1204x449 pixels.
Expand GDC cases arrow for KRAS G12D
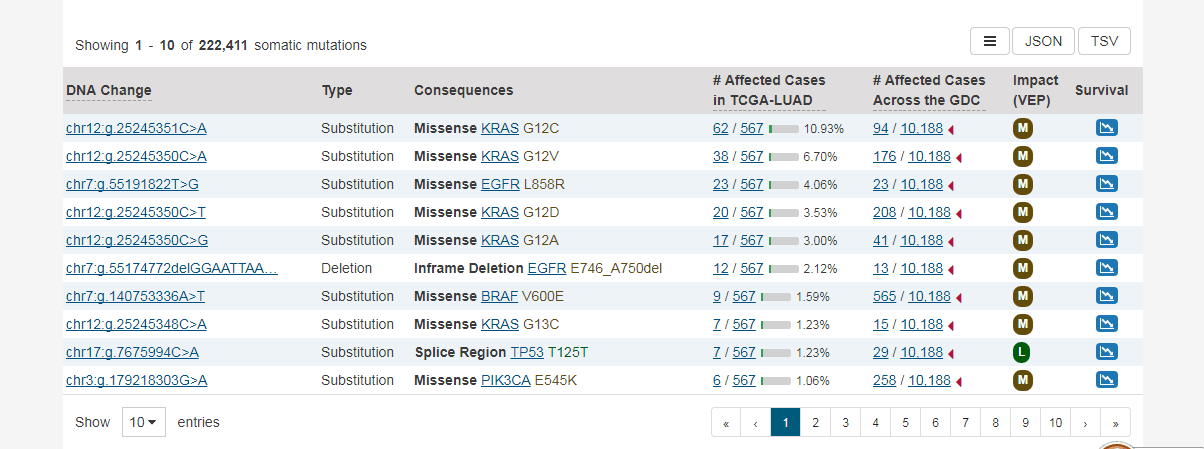tap(959, 213)
